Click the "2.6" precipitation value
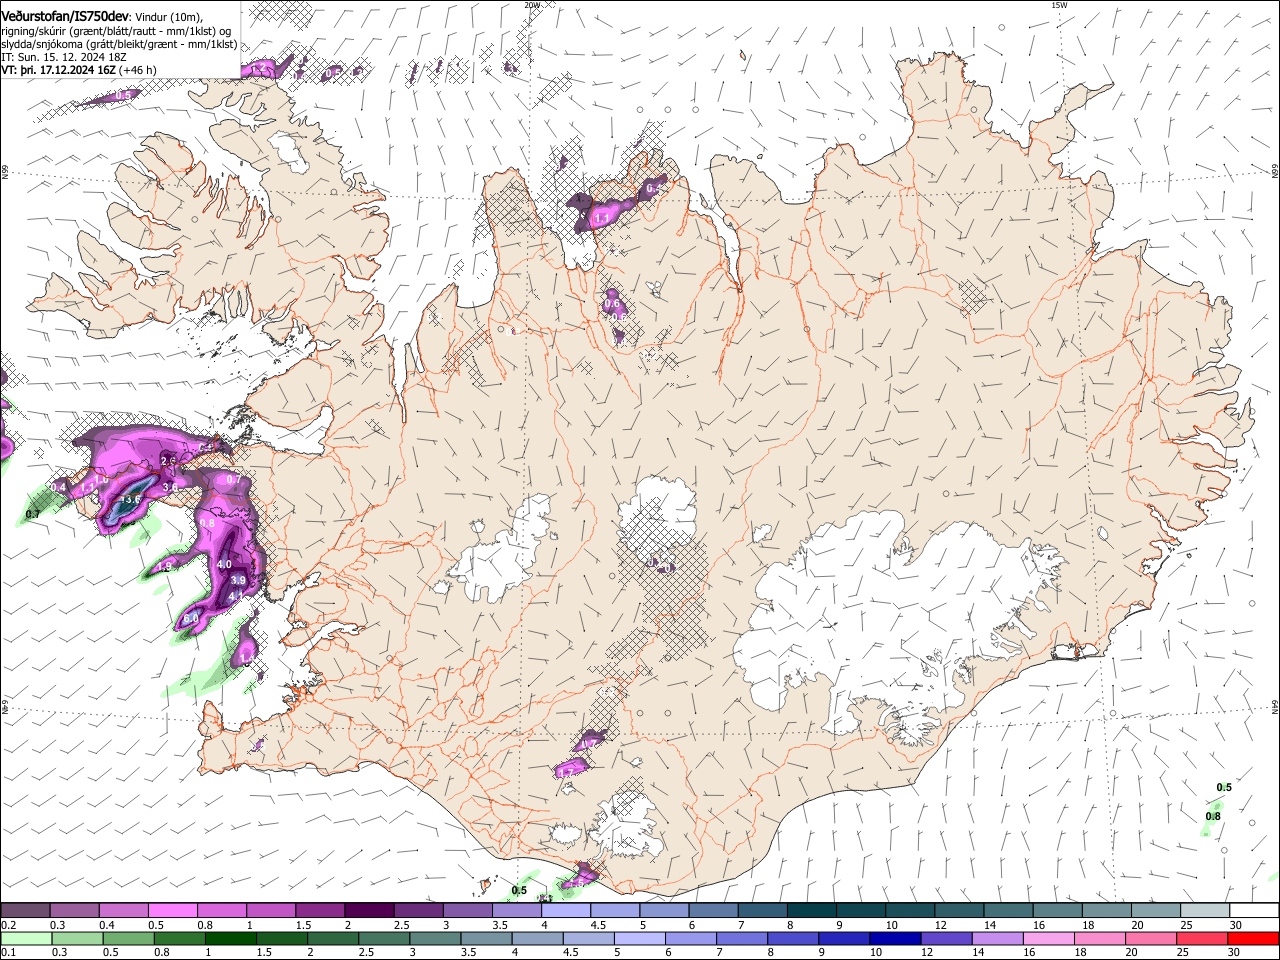 pyautogui.click(x=168, y=460)
